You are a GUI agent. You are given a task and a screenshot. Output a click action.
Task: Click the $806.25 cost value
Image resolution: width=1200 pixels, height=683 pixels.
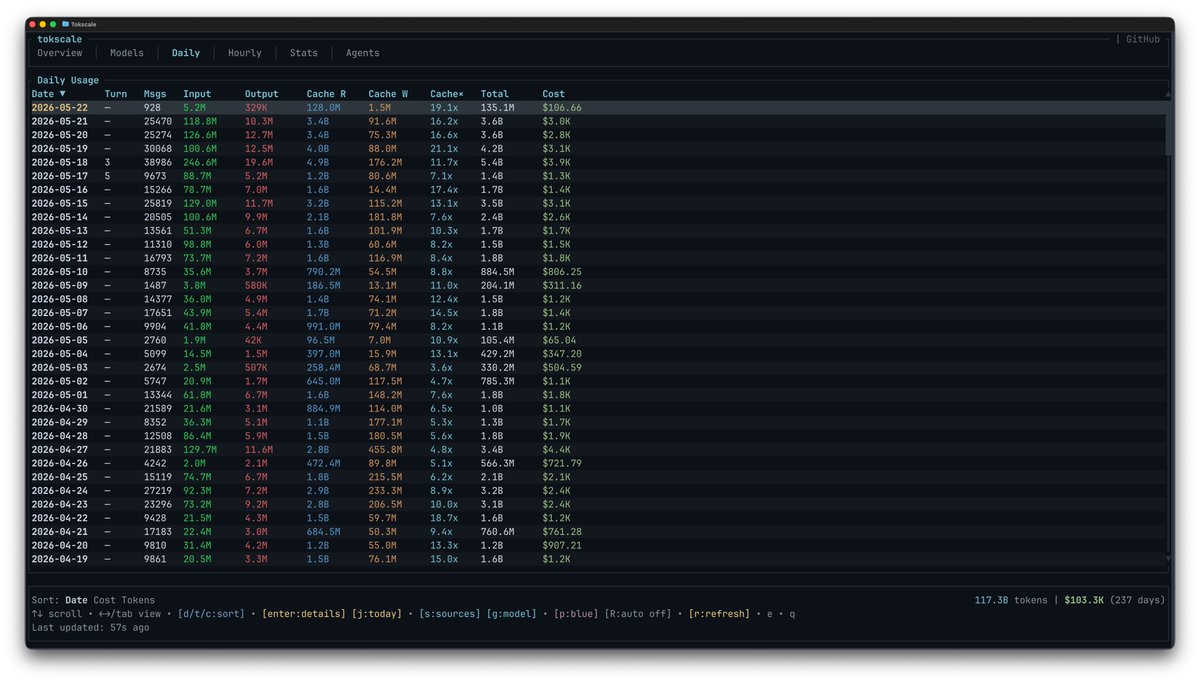point(562,271)
